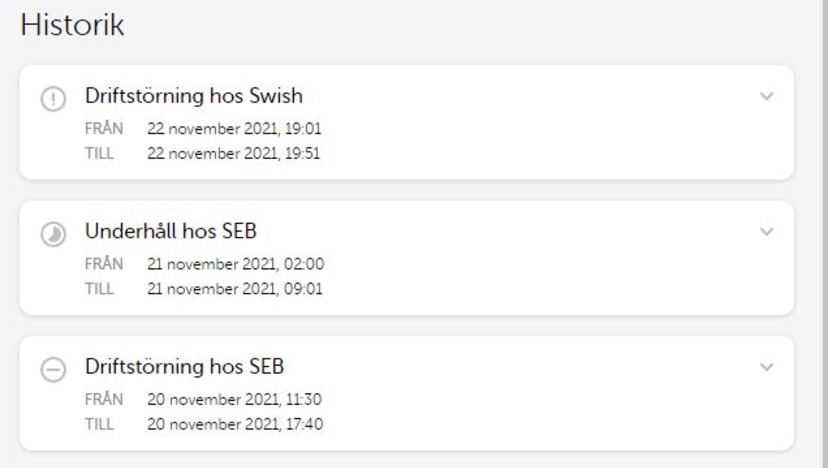The image size is (828, 468).
Task: Open the Driftstörning hos SEB title
Action: pyautogui.click(x=184, y=367)
